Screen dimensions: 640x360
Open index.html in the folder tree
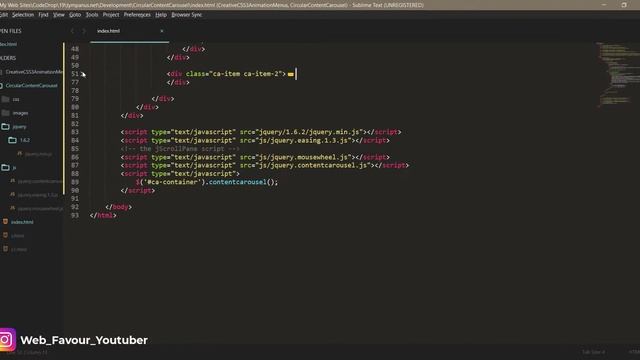click(x=22, y=222)
